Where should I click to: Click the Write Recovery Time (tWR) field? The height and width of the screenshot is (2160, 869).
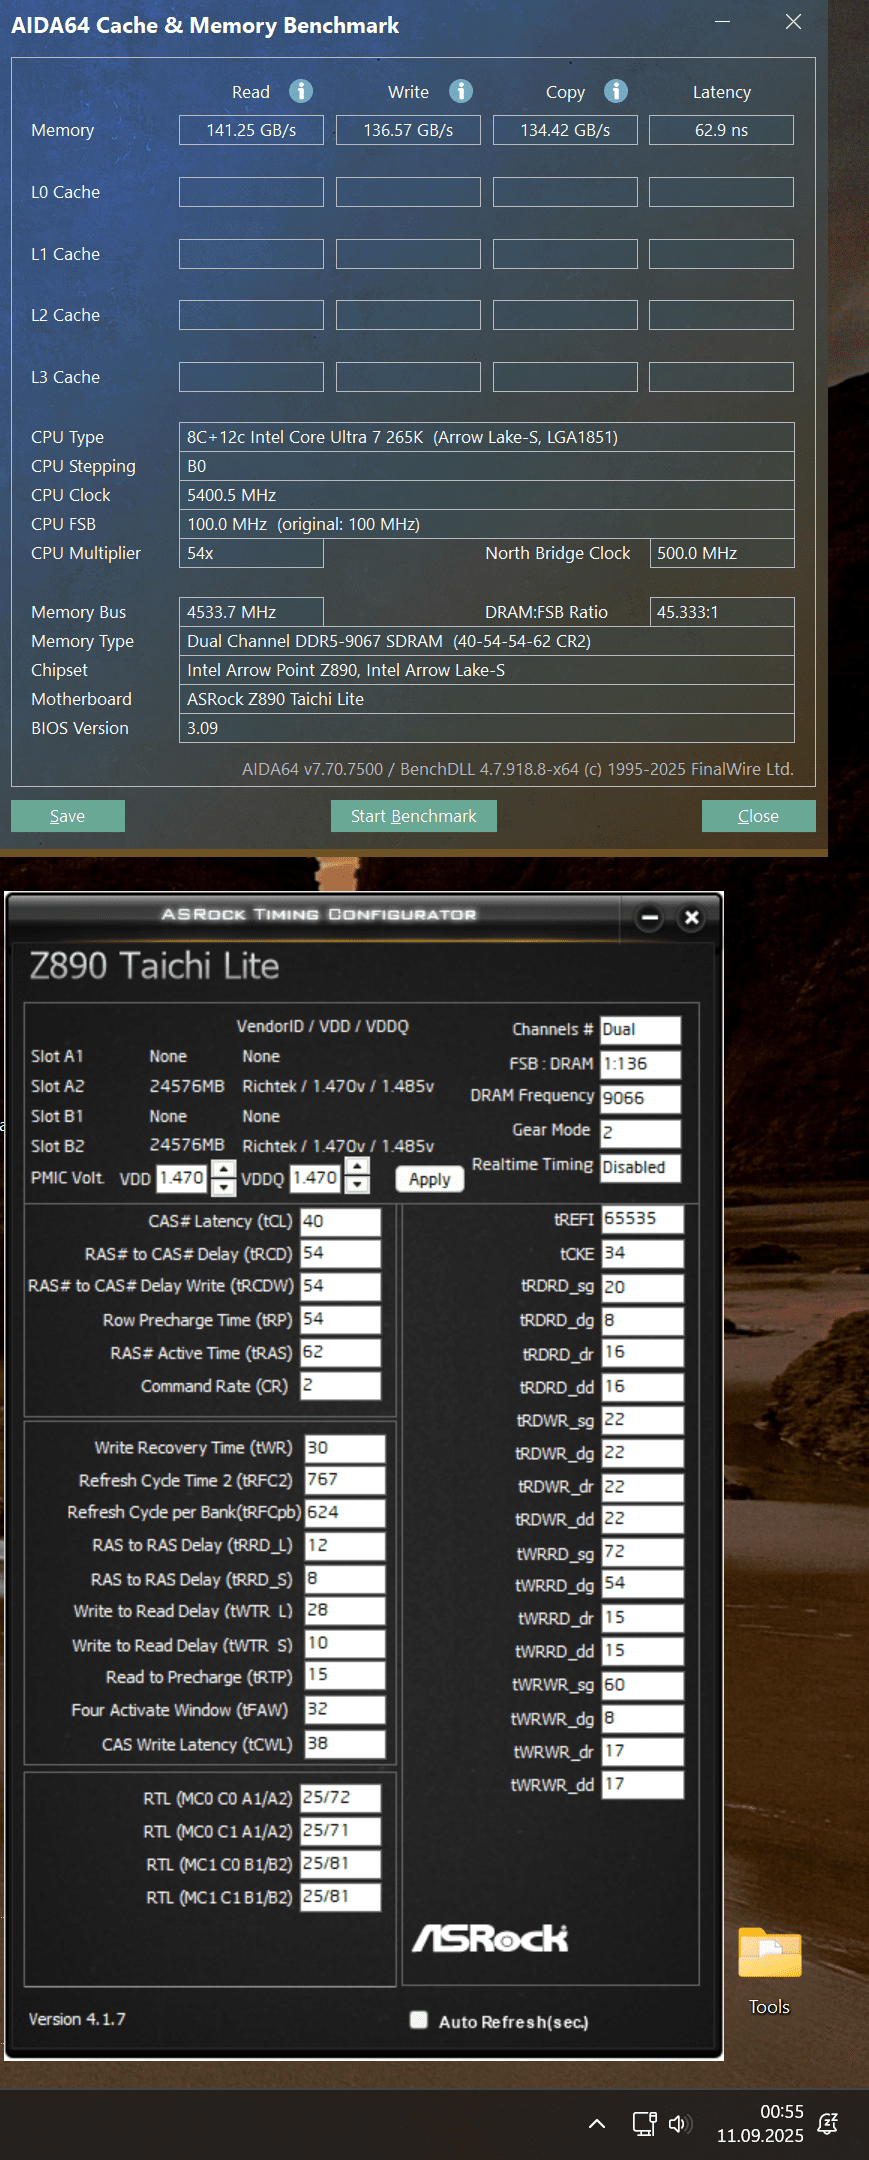click(x=345, y=1448)
